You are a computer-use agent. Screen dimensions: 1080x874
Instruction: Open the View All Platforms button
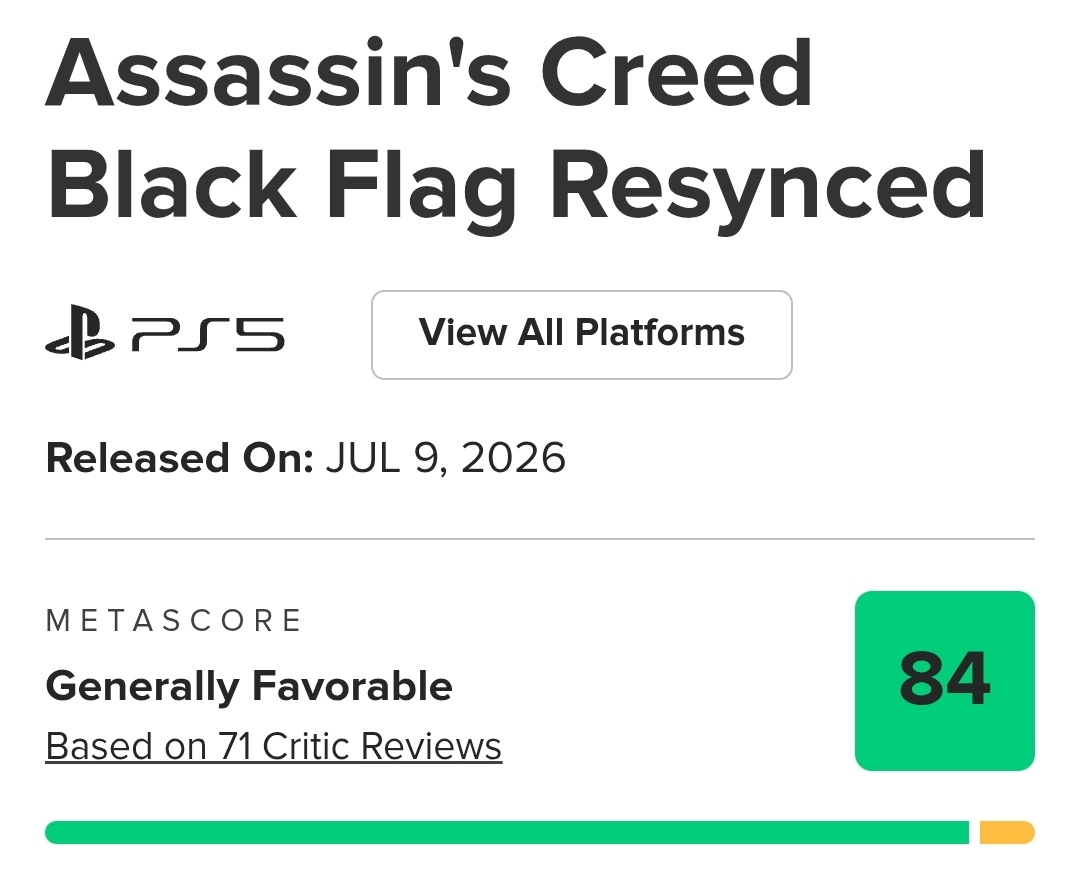coord(581,335)
